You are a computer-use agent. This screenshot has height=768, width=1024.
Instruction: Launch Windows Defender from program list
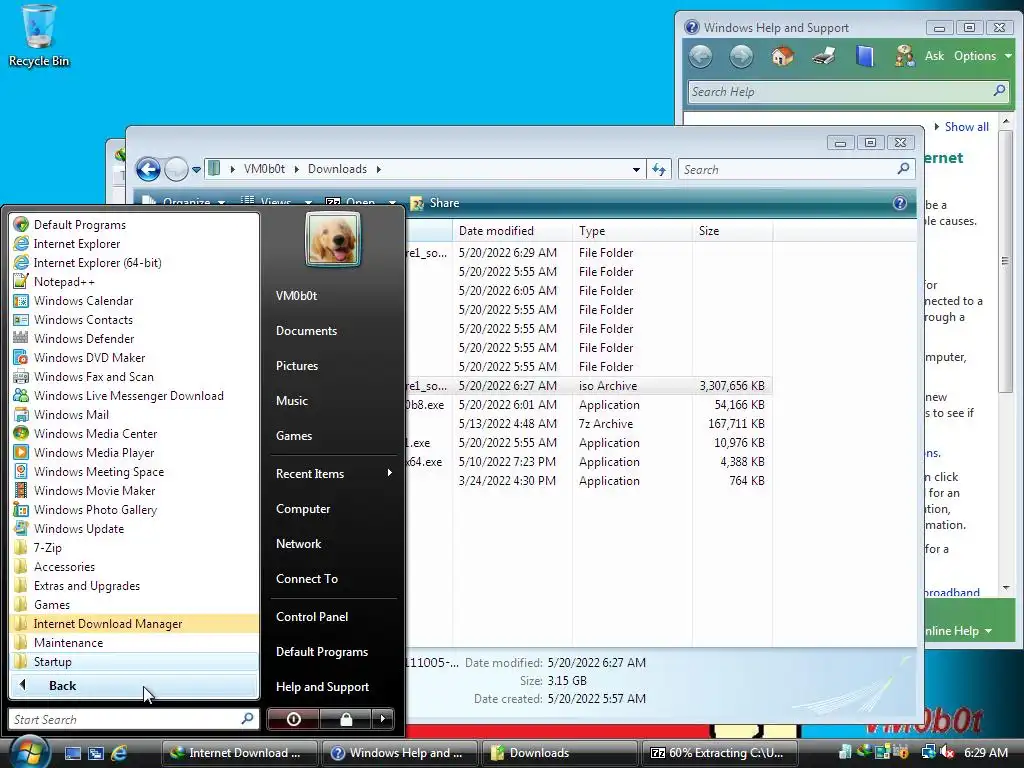pyautogui.click(x=84, y=338)
